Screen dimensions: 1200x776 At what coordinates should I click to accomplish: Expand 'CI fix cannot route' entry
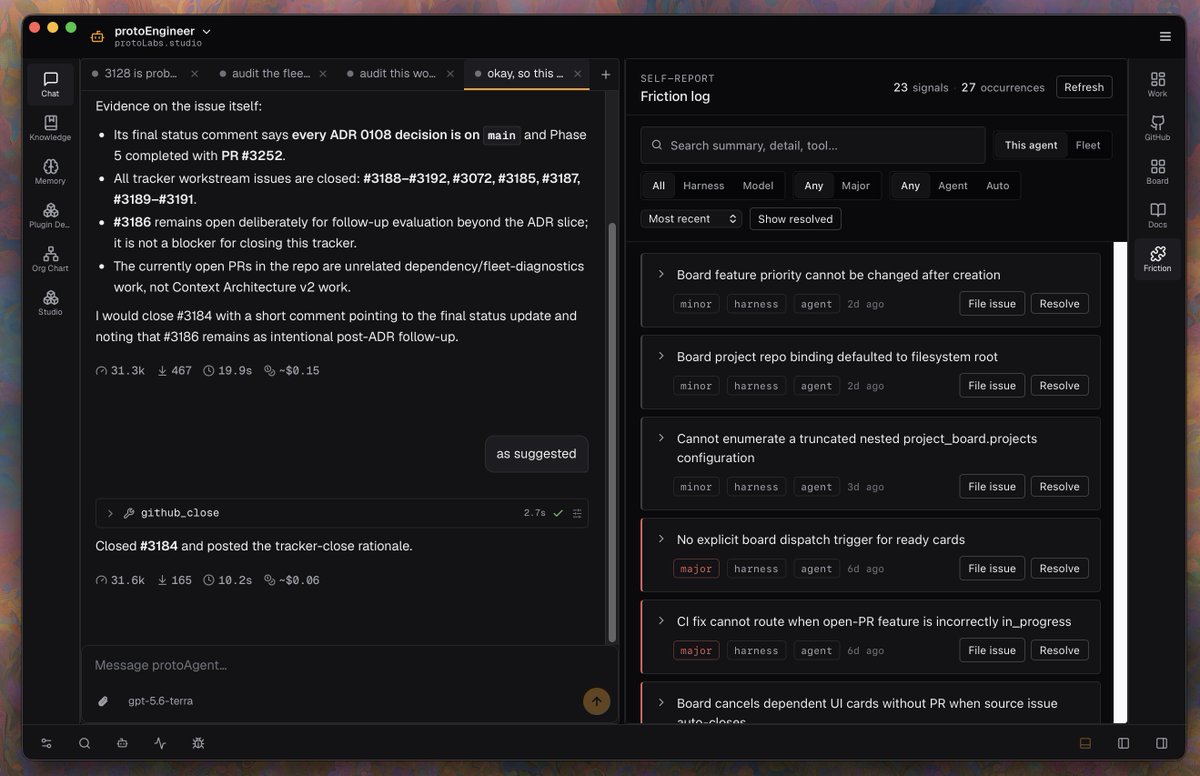point(661,620)
